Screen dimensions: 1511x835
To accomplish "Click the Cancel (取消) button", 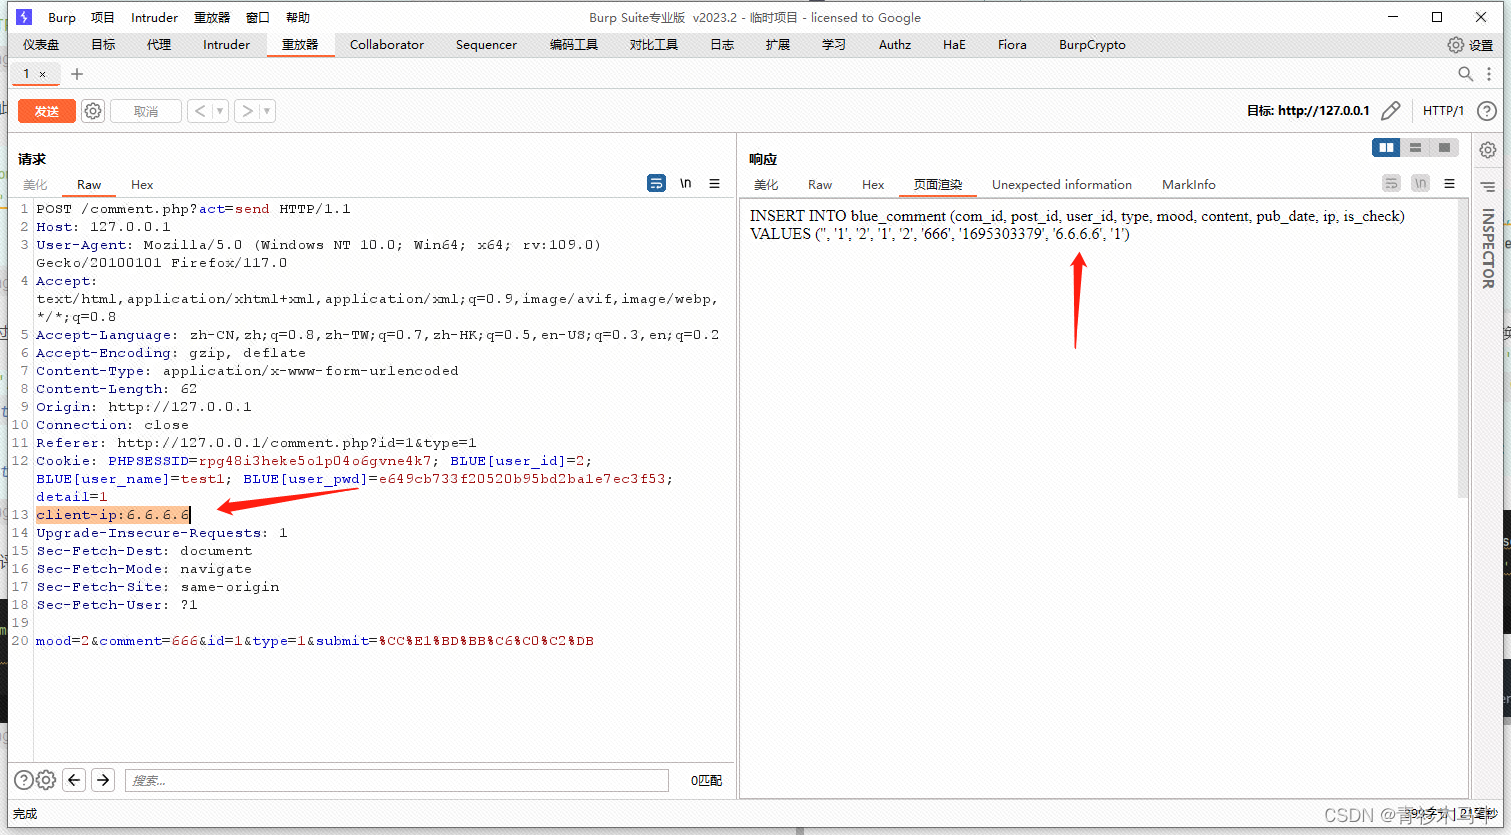I will (146, 111).
